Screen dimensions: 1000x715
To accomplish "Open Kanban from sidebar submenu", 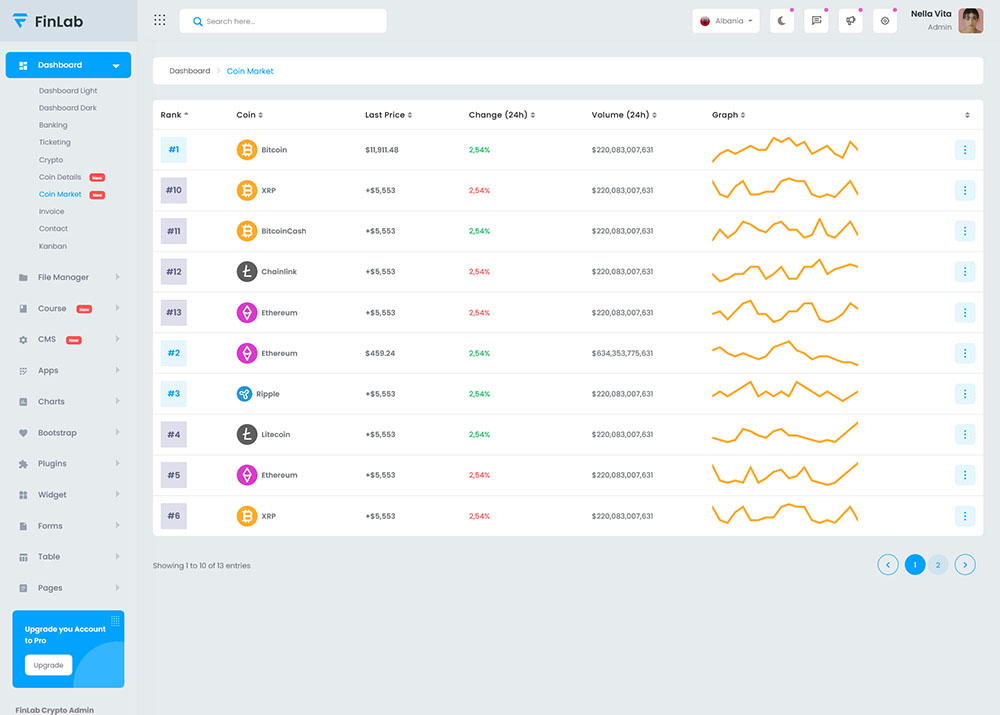I will point(53,246).
